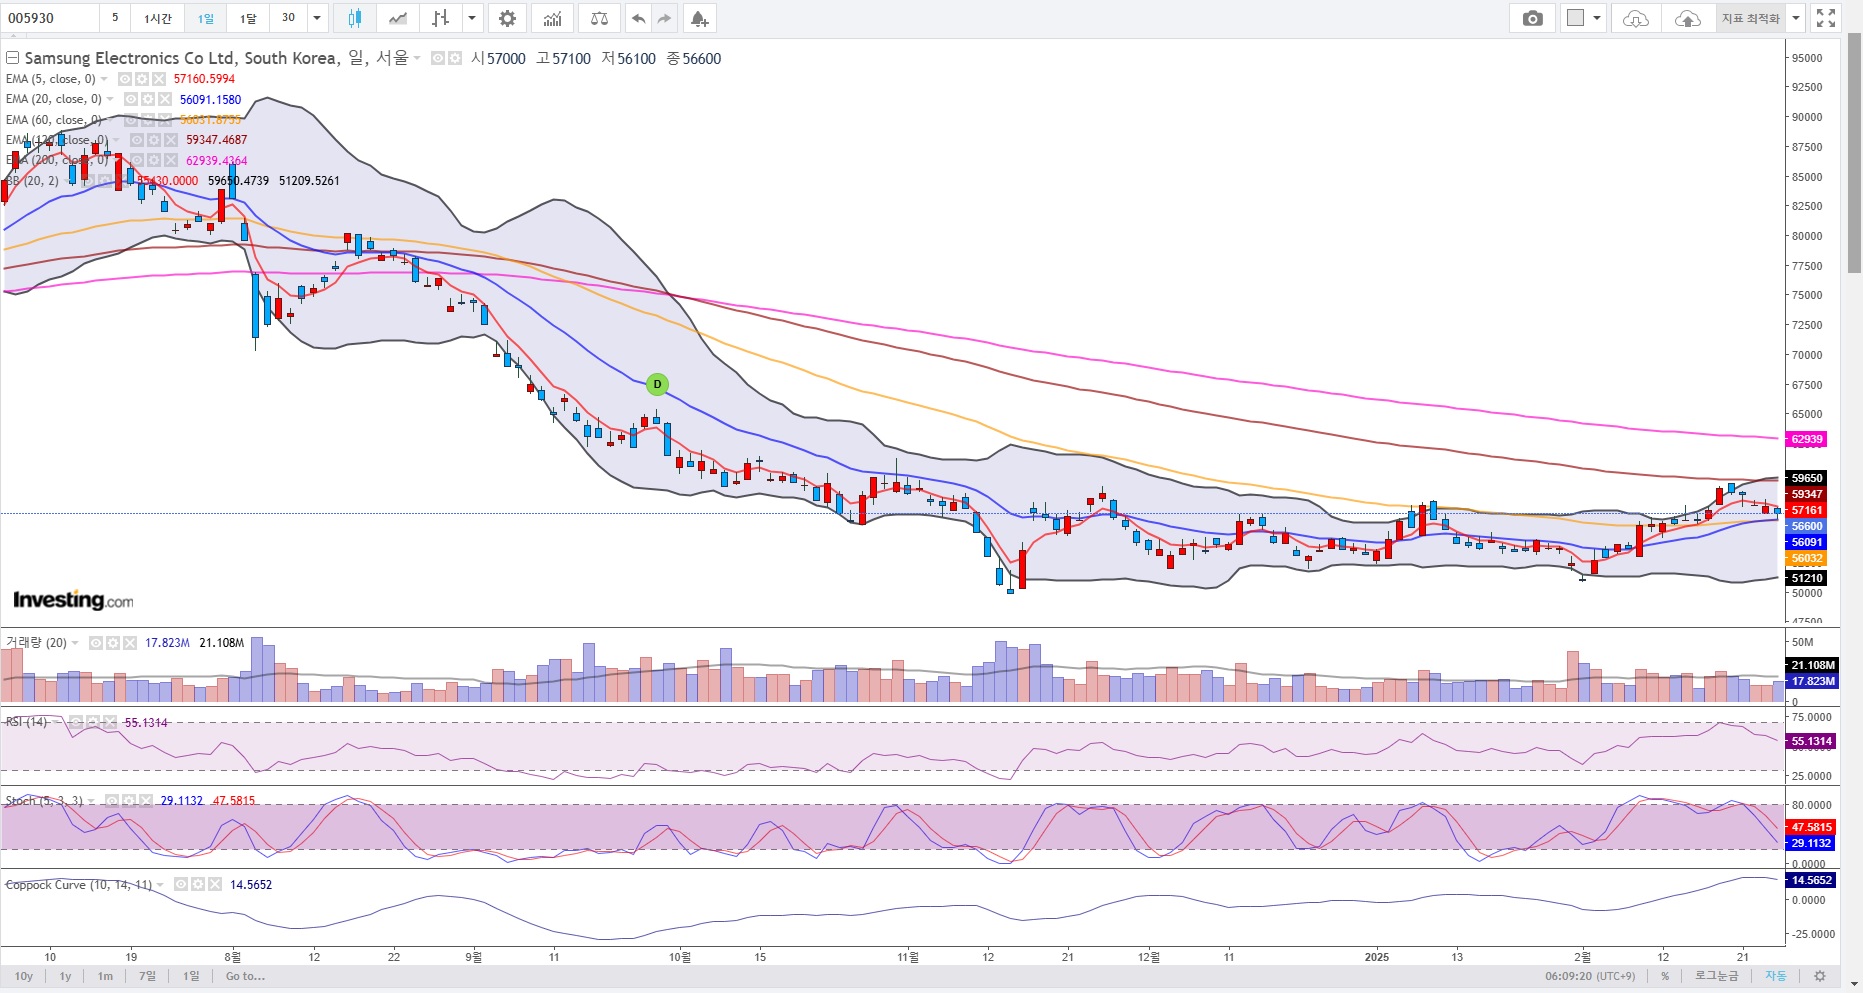
Task: Toggle visibility of the Stoch (5, 3, 3) indicator
Action: click(x=113, y=801)
